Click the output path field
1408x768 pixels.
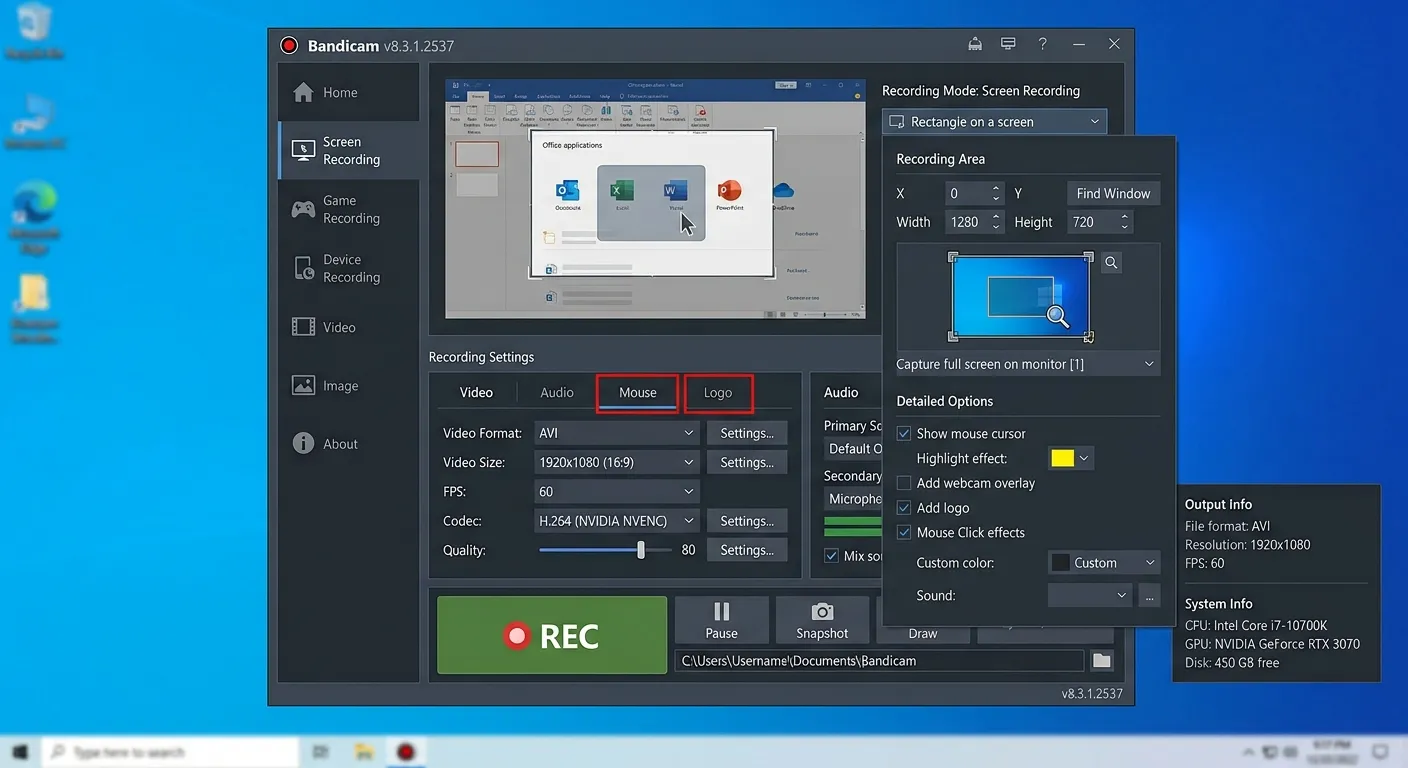click(x=879, y=661)
